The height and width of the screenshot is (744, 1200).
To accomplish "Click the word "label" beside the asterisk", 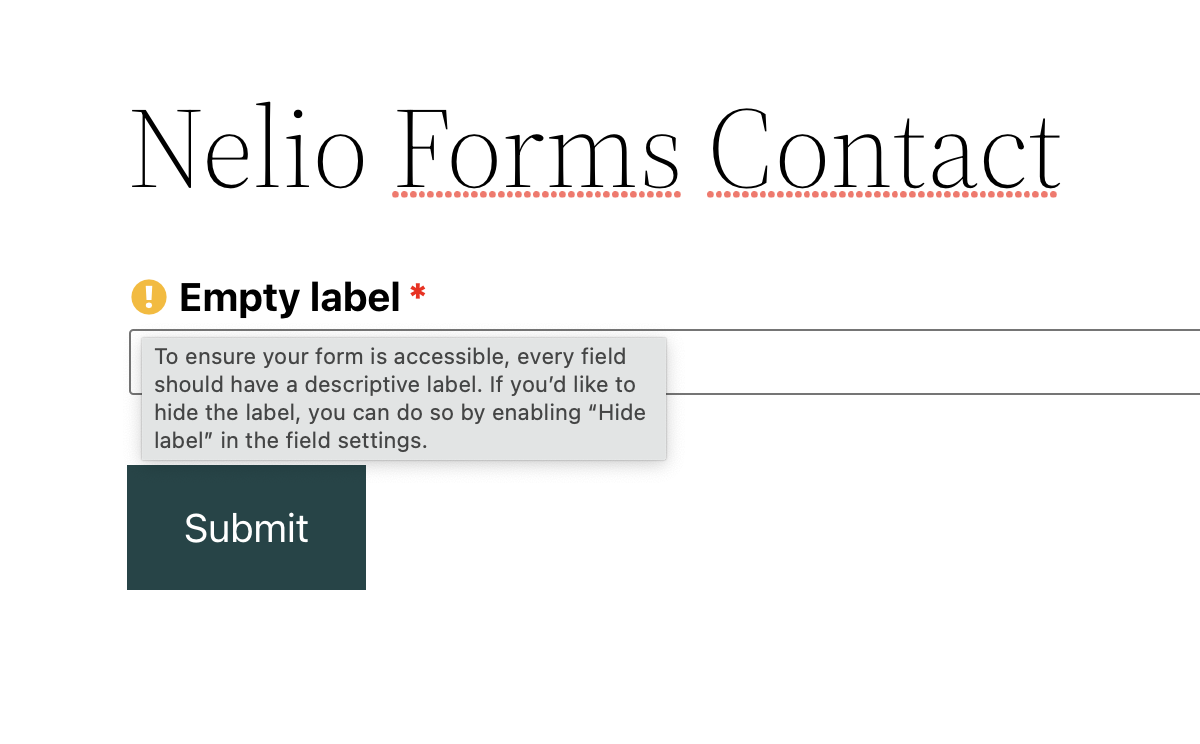I will [x=350, y=297].
